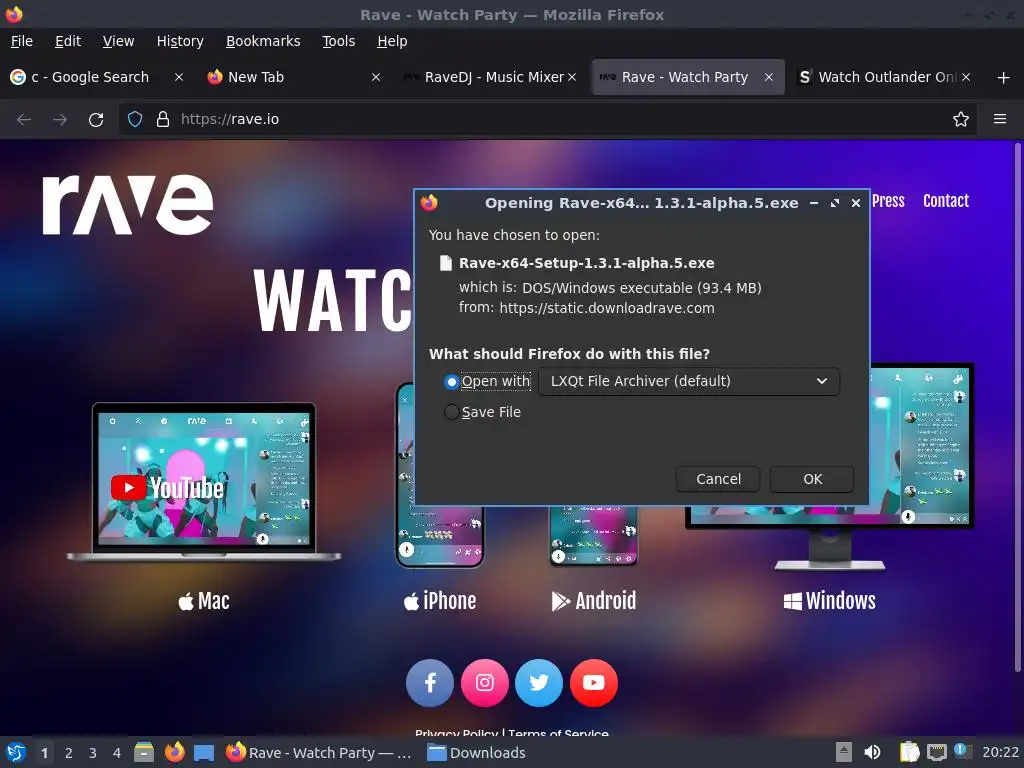The width and height of the screenshot is (1024, 768).
Task: Download Rave for Mac
Action: 204,601
